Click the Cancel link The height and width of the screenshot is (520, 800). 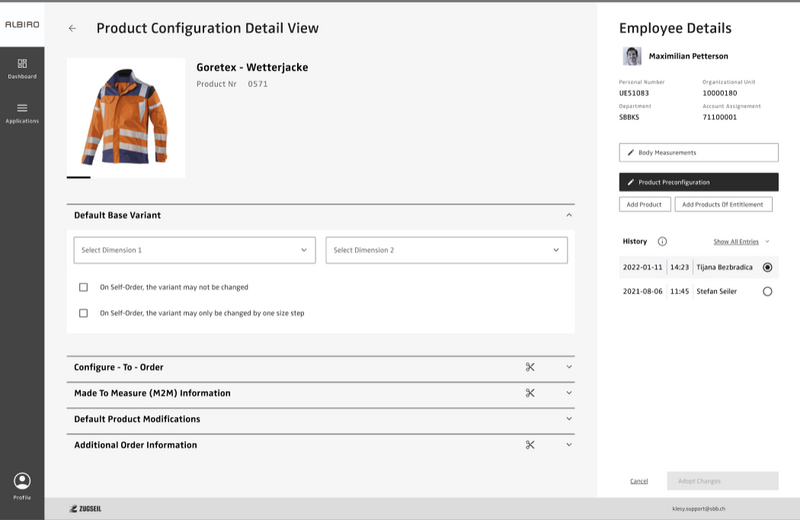(639, 481)
